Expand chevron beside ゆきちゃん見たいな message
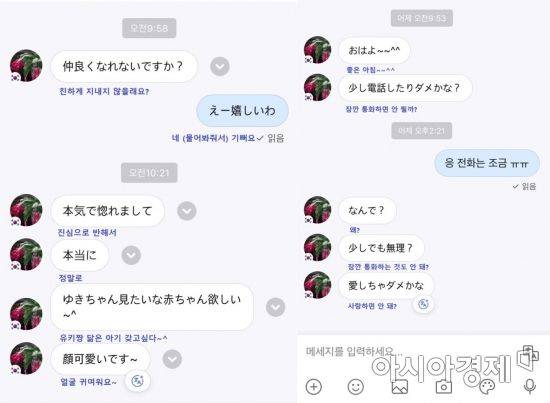 point(275,307)
